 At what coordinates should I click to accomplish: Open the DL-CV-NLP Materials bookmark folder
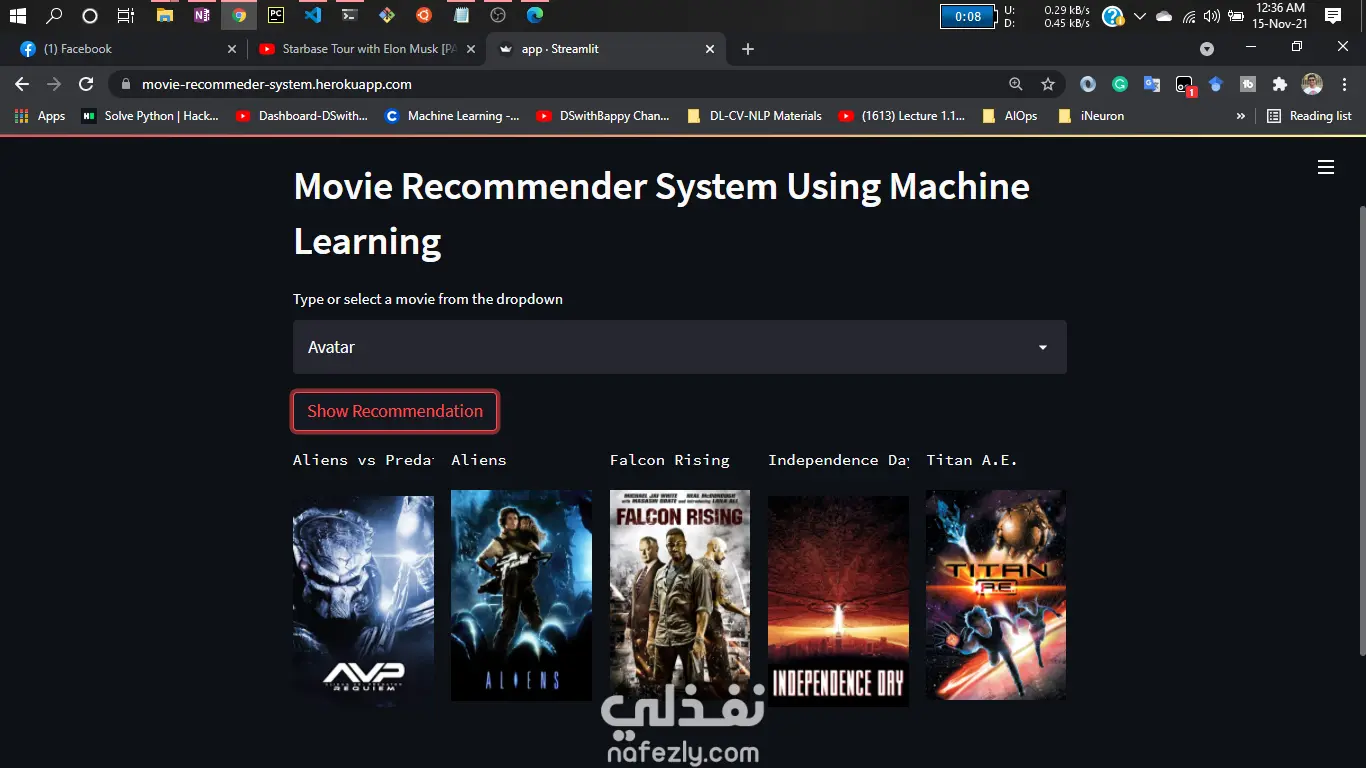(754, 116)
